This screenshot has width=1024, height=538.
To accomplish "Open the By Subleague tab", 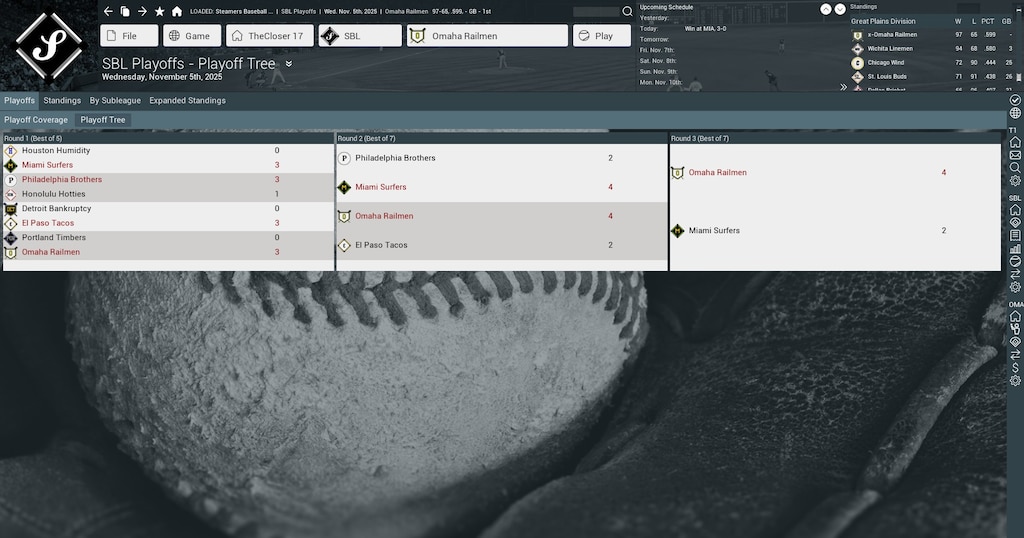I will point(115,100).
